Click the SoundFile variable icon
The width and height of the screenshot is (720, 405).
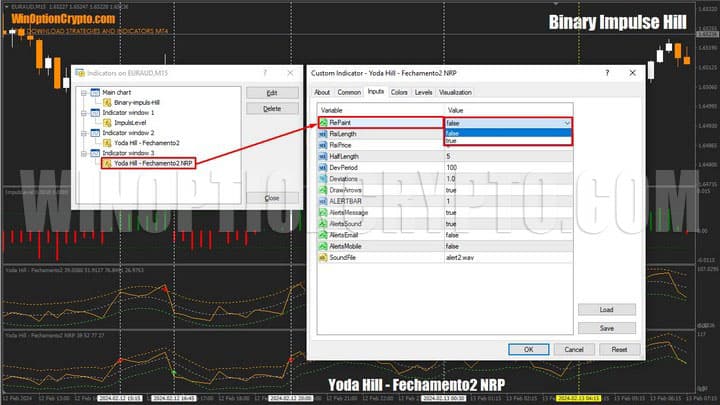(323, 258)
